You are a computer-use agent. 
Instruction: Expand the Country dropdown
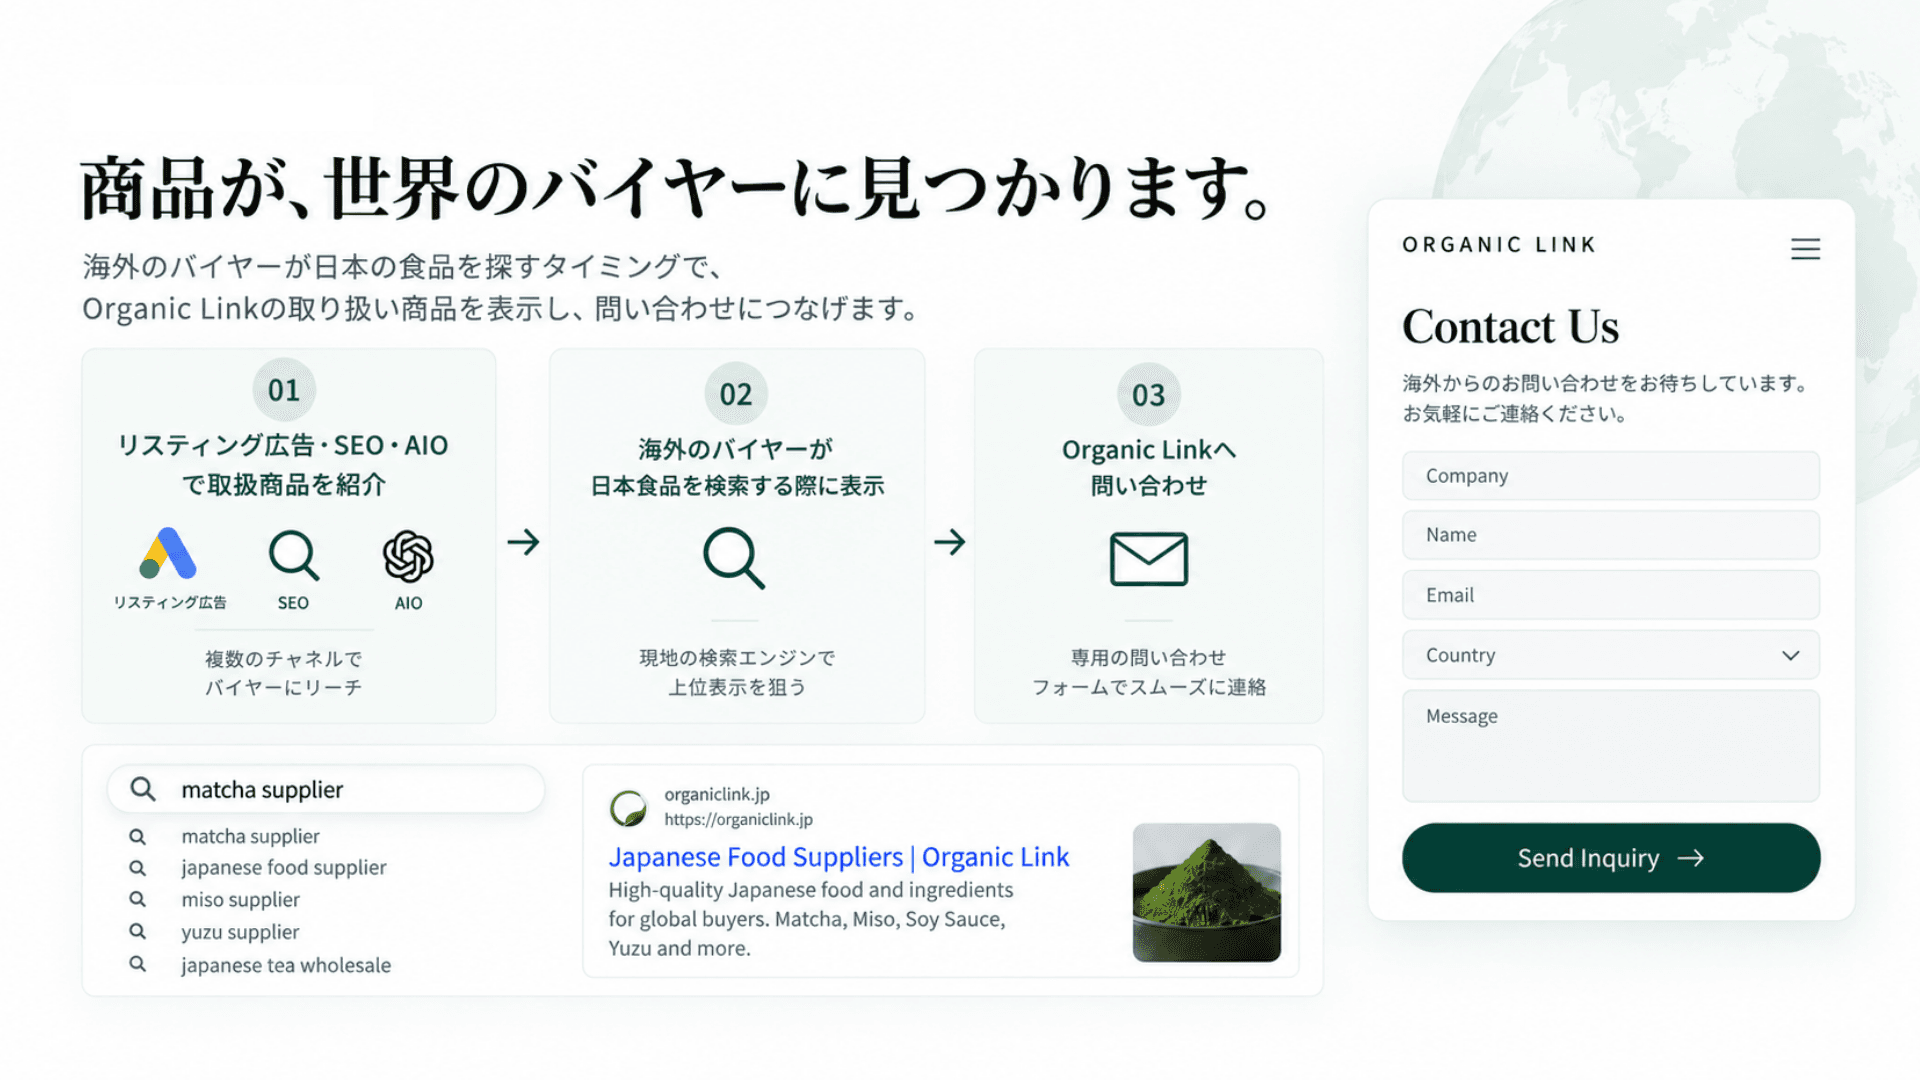[1611, 655]
